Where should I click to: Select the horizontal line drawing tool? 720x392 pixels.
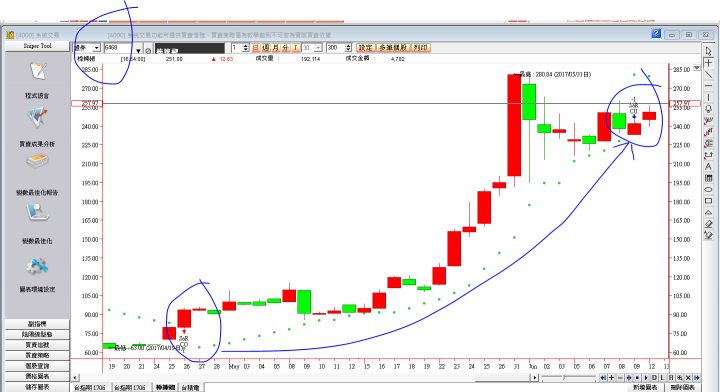tap(708, 86)
